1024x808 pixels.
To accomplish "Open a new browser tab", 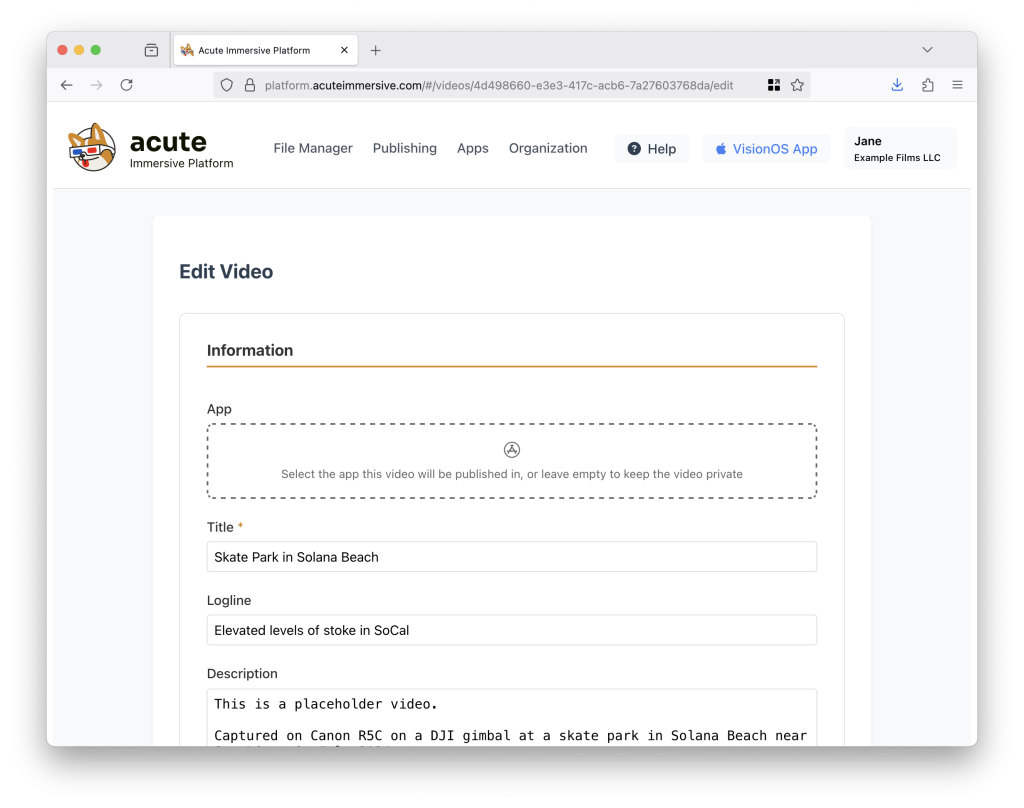I will click(x=376, y=50).
